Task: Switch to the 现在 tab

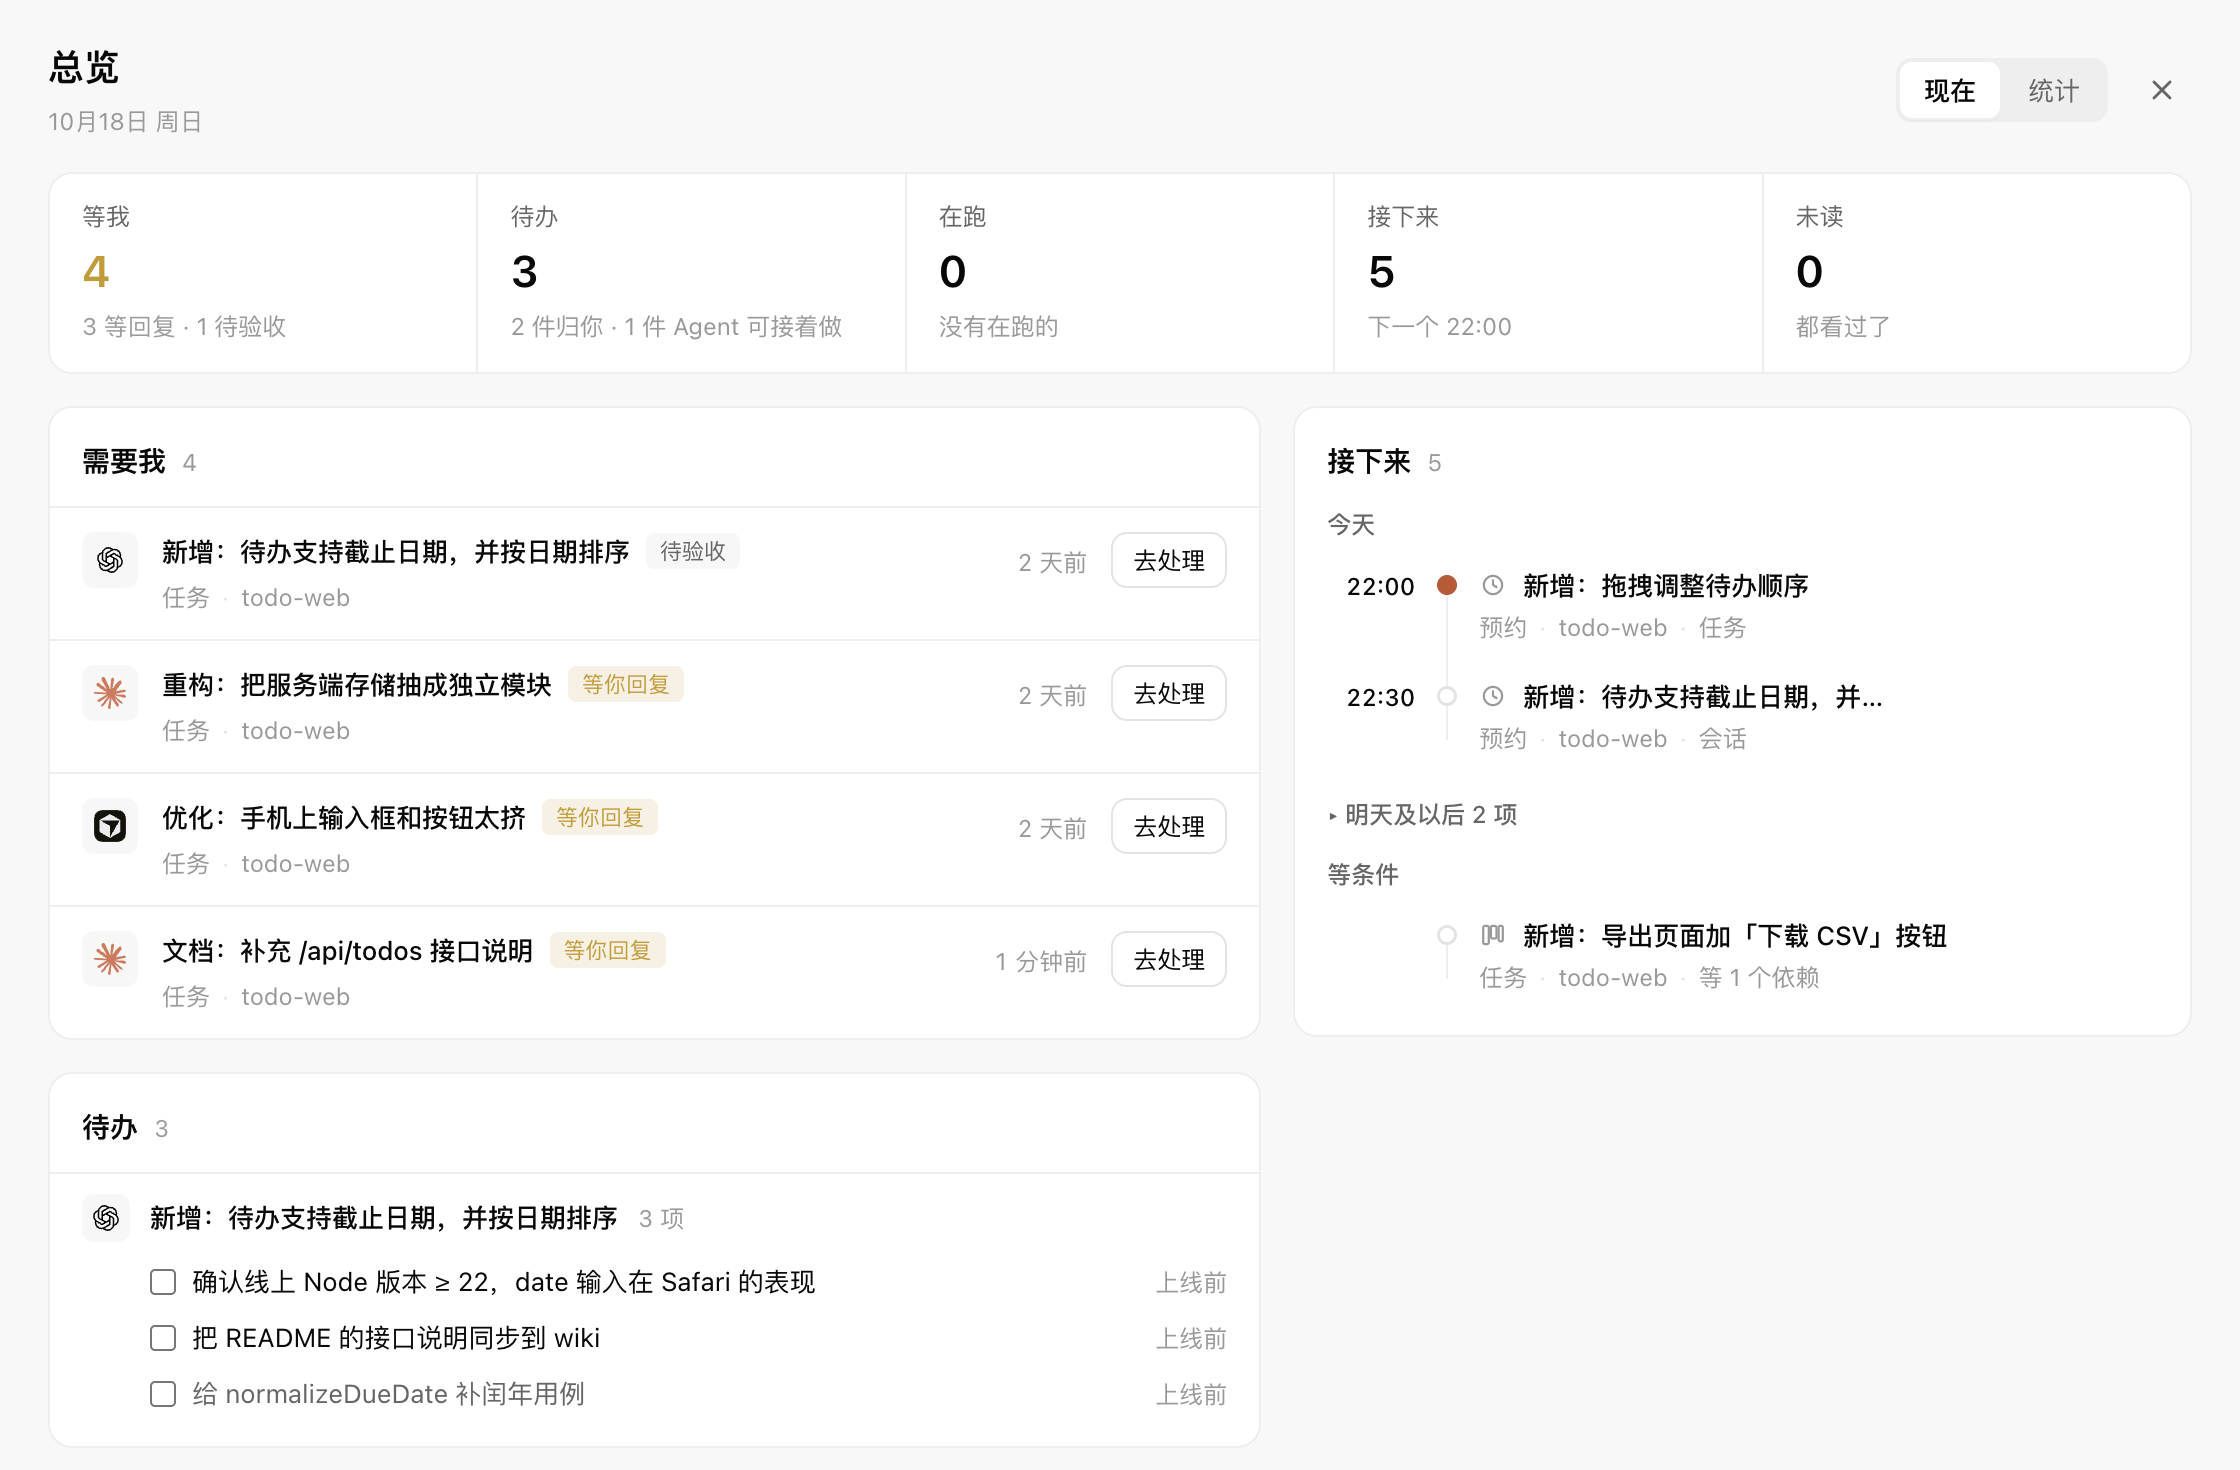Action: 1950,90
